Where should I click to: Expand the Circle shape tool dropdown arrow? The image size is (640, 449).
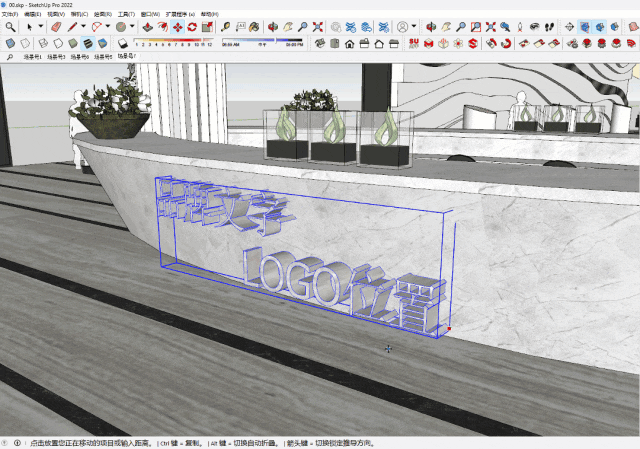click(132, 27)
